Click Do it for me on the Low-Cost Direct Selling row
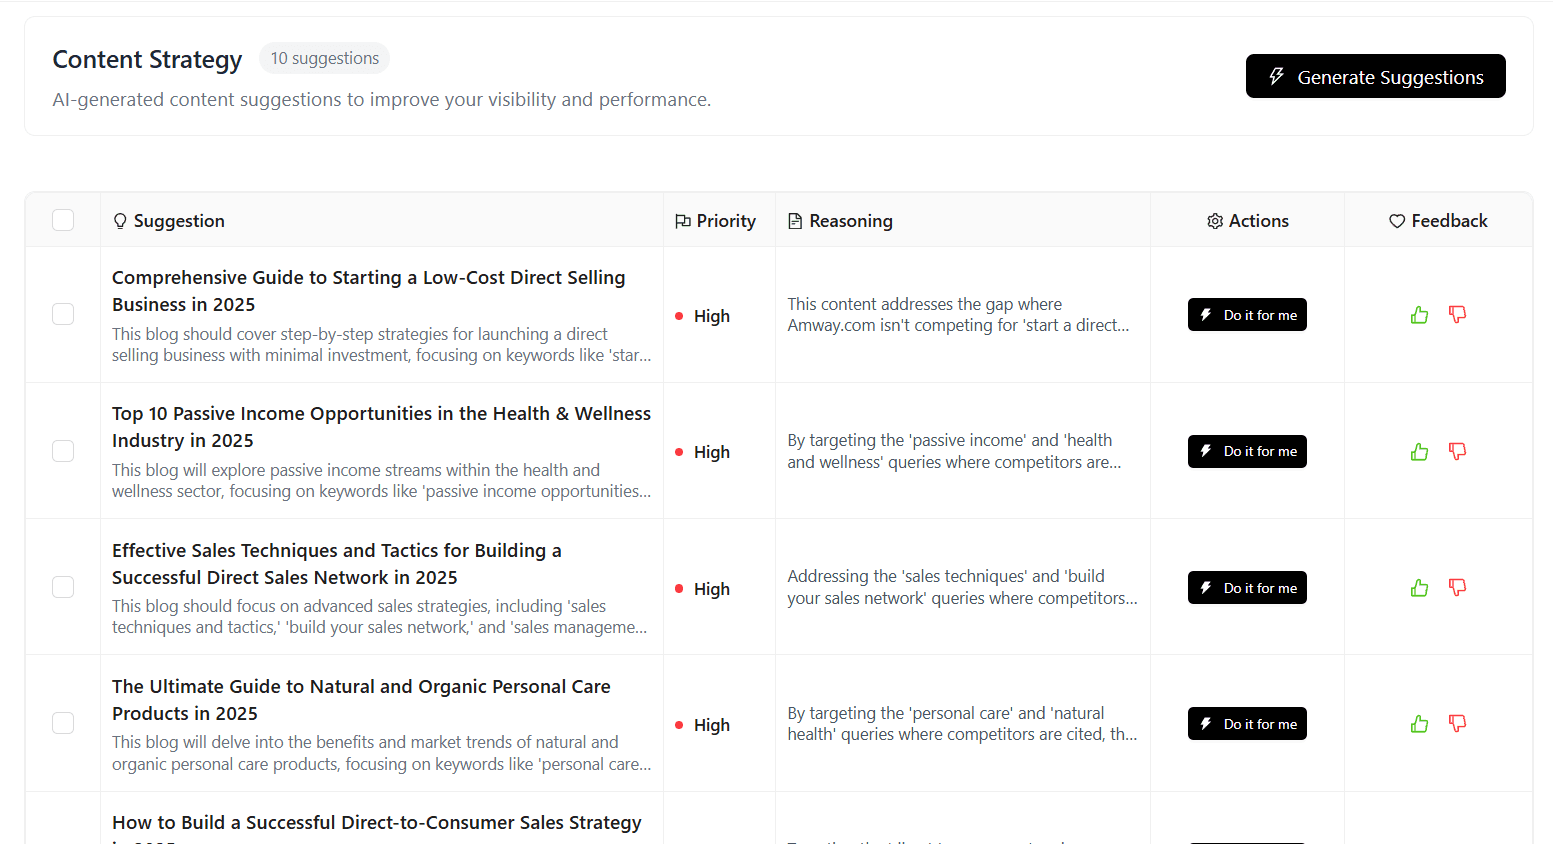This screenshot has width=1553, height=844. coord(1247,314)
